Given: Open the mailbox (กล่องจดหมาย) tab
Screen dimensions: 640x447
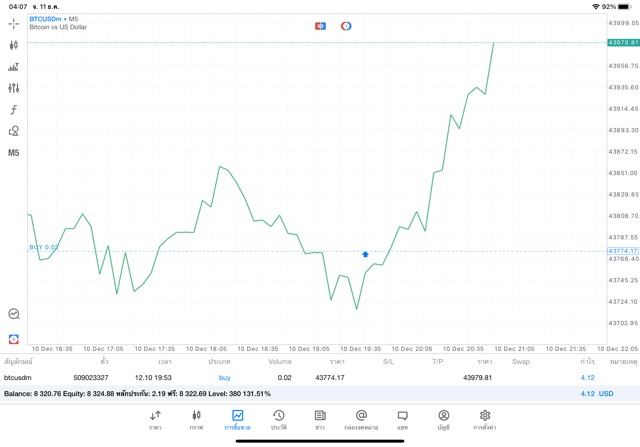Looking at the screenshot, I should tap(361, 420).
